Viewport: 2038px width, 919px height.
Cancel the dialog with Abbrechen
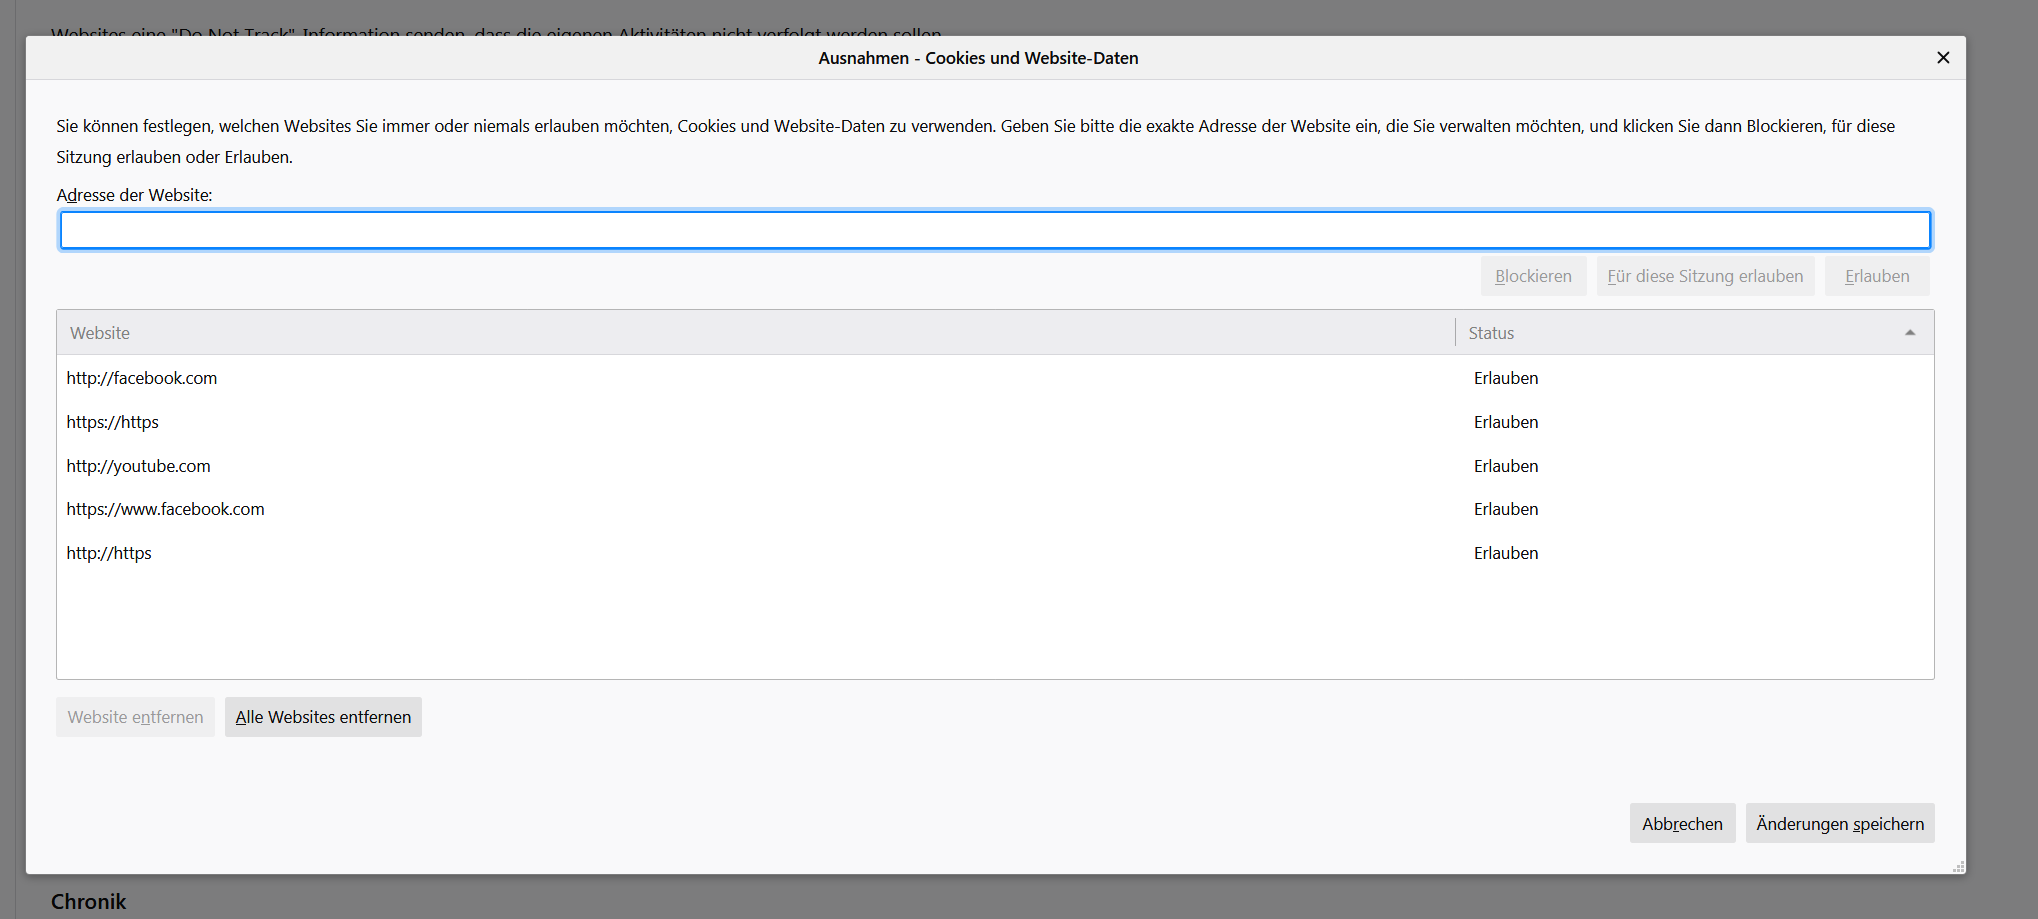(1682, 824)
